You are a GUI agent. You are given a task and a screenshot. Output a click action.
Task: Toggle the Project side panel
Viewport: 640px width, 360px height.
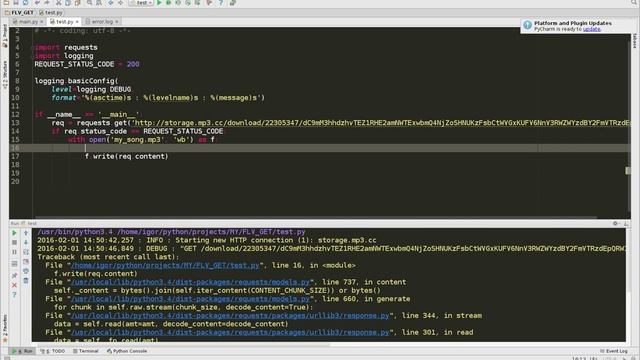(5, 36)
